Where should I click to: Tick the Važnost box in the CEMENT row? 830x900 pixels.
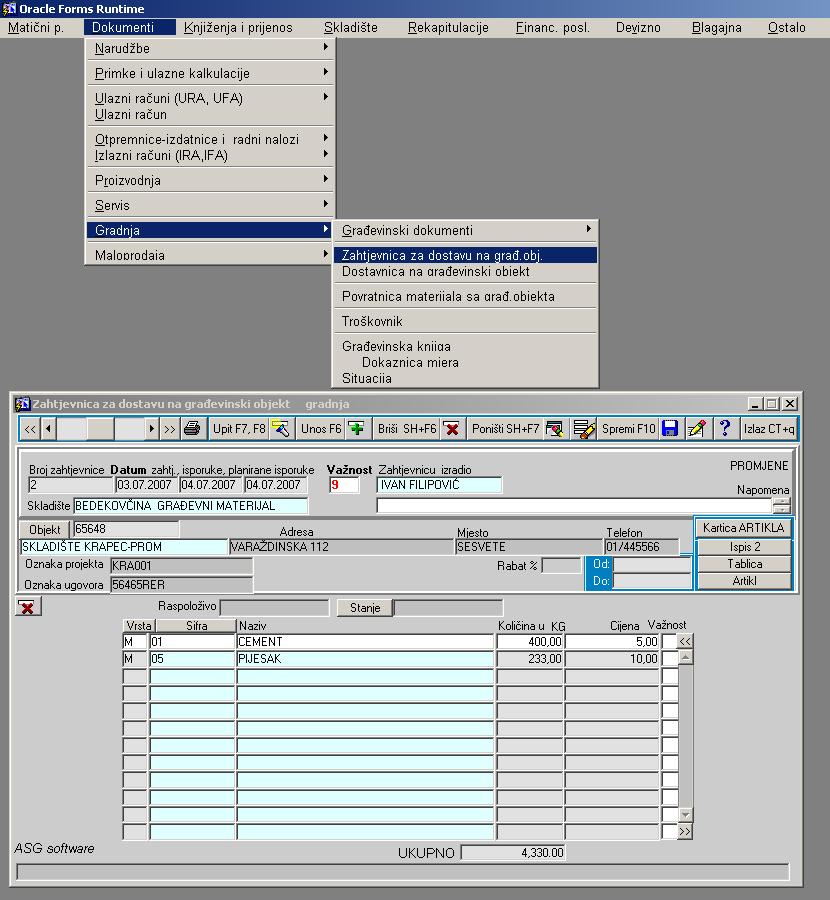(669, 641)
